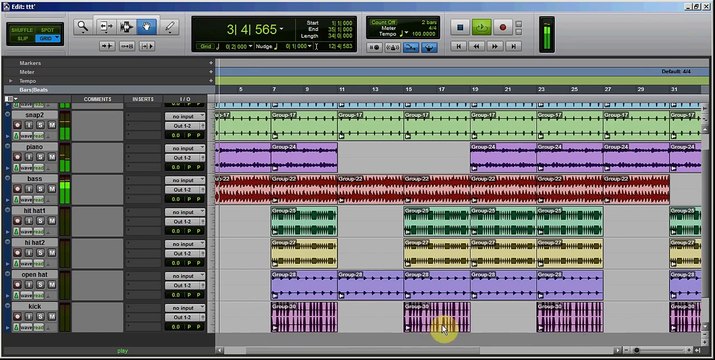Solo the open hat track
The width and height of the screenshot is (715, 360).
point(40,285)
